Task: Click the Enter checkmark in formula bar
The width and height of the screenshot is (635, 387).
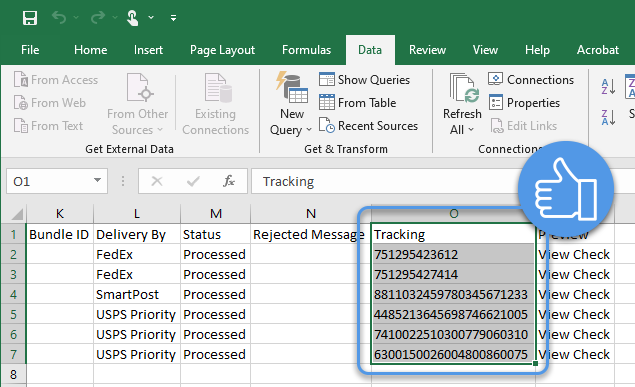Action: pyautogui.click(x=193, y=181)
